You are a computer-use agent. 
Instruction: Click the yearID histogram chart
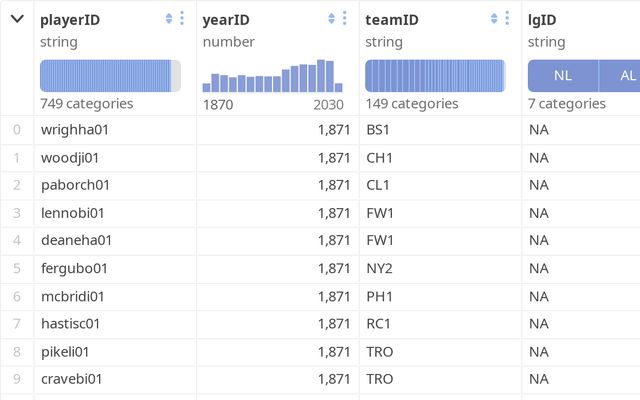click(x=273, y=76)
